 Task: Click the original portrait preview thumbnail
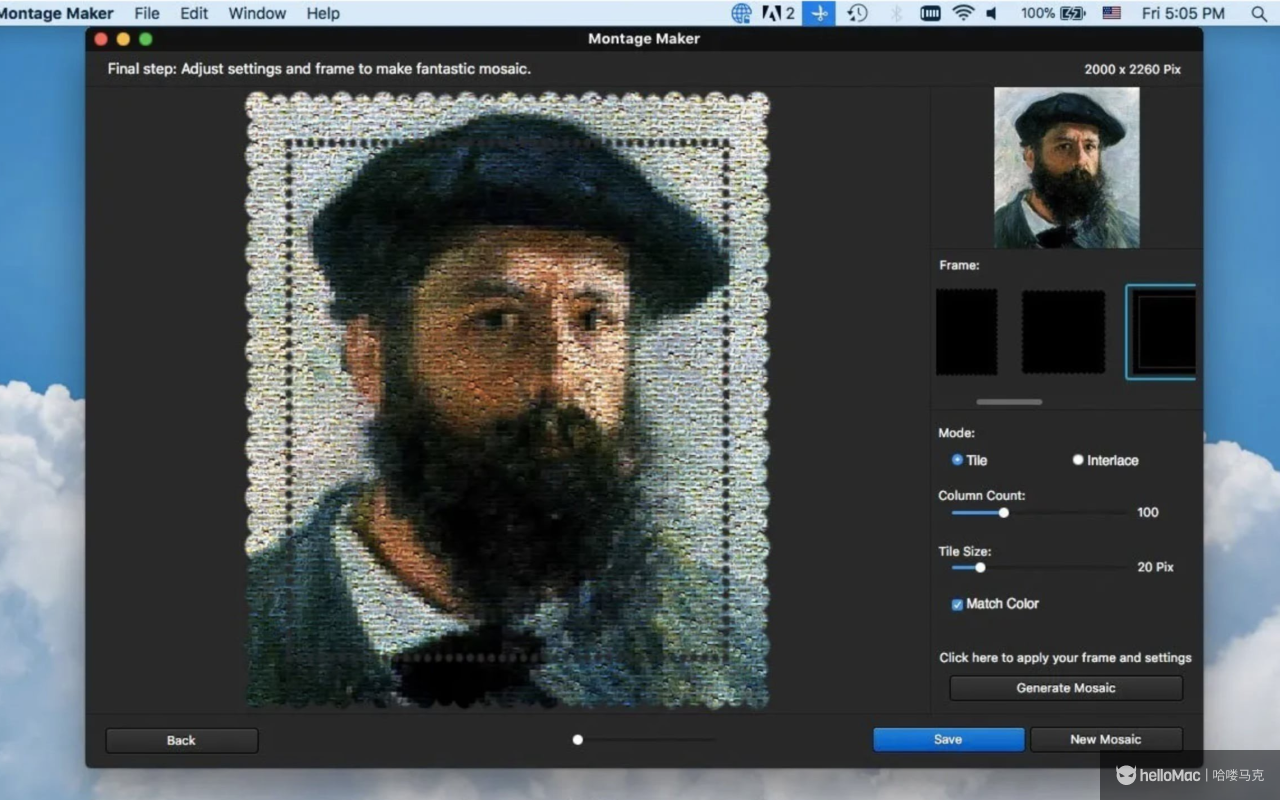click(1066, 168)
